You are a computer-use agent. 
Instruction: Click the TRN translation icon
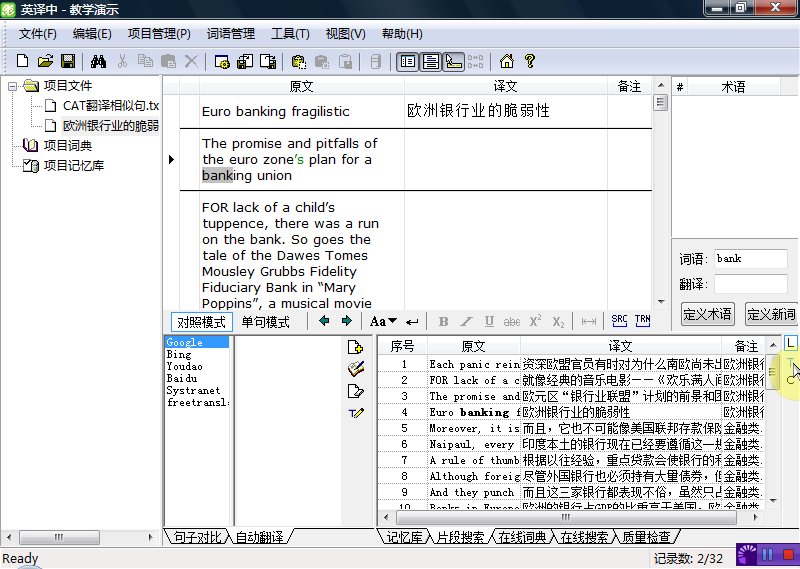click(642, 321)
